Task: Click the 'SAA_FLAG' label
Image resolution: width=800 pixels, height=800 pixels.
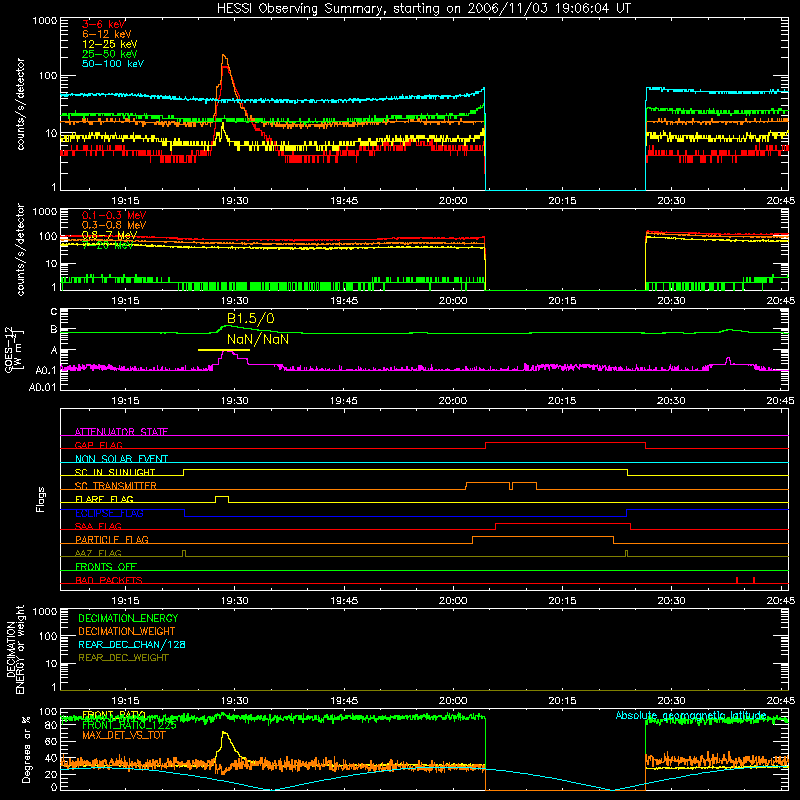Action: [98, 526]
